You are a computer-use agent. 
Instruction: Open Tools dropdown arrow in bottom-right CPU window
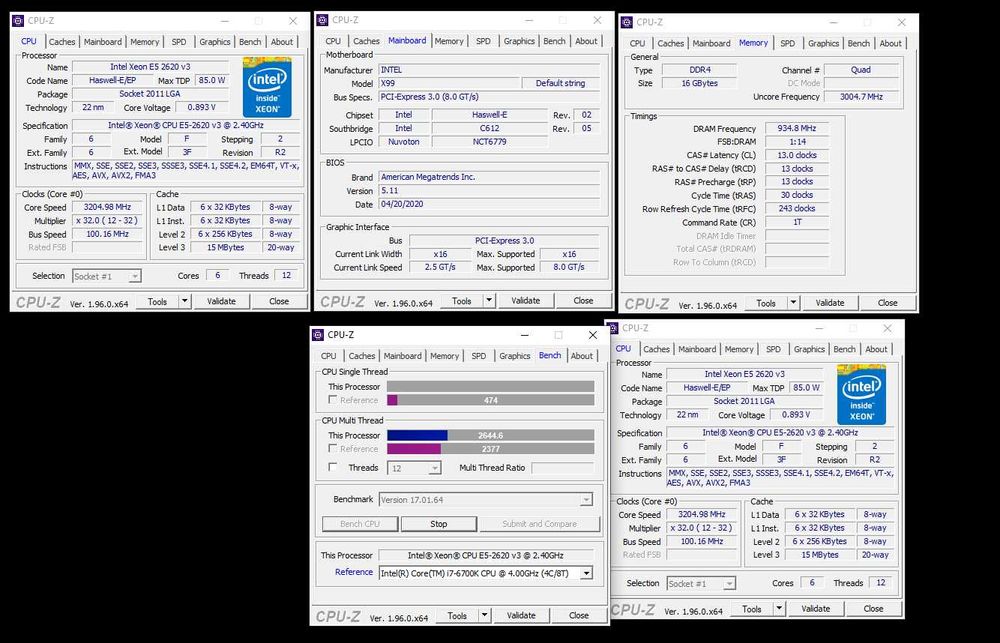click(x=779, y=609)
